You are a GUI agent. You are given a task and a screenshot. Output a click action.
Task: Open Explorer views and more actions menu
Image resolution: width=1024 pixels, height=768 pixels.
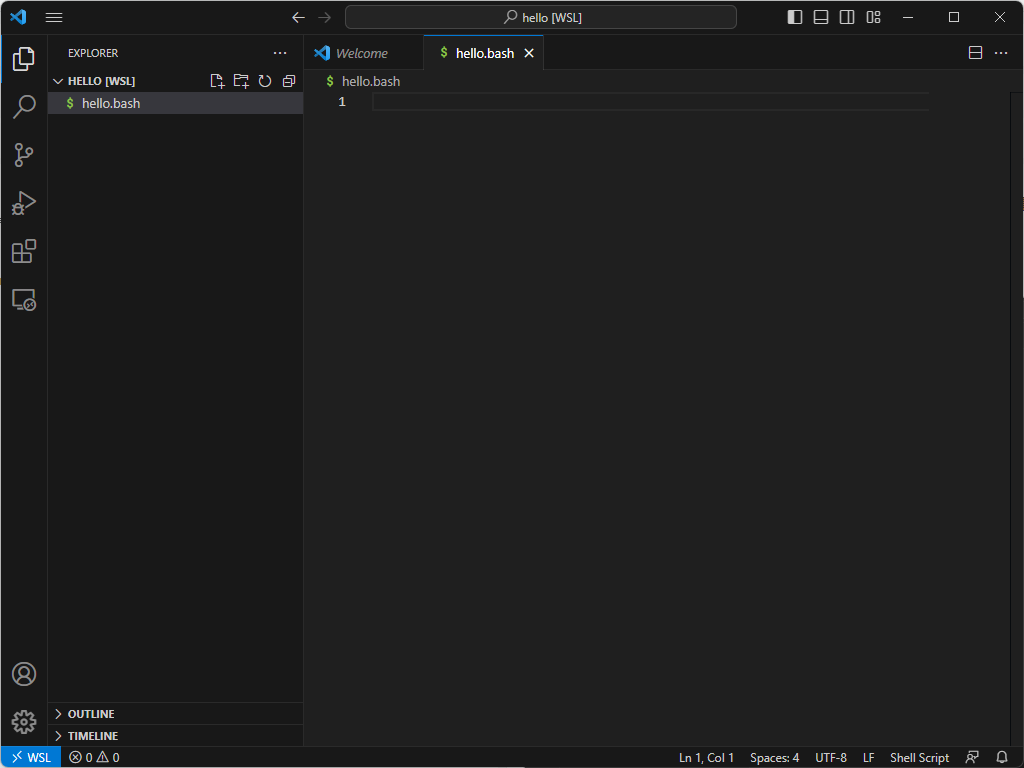pos(280,53)
